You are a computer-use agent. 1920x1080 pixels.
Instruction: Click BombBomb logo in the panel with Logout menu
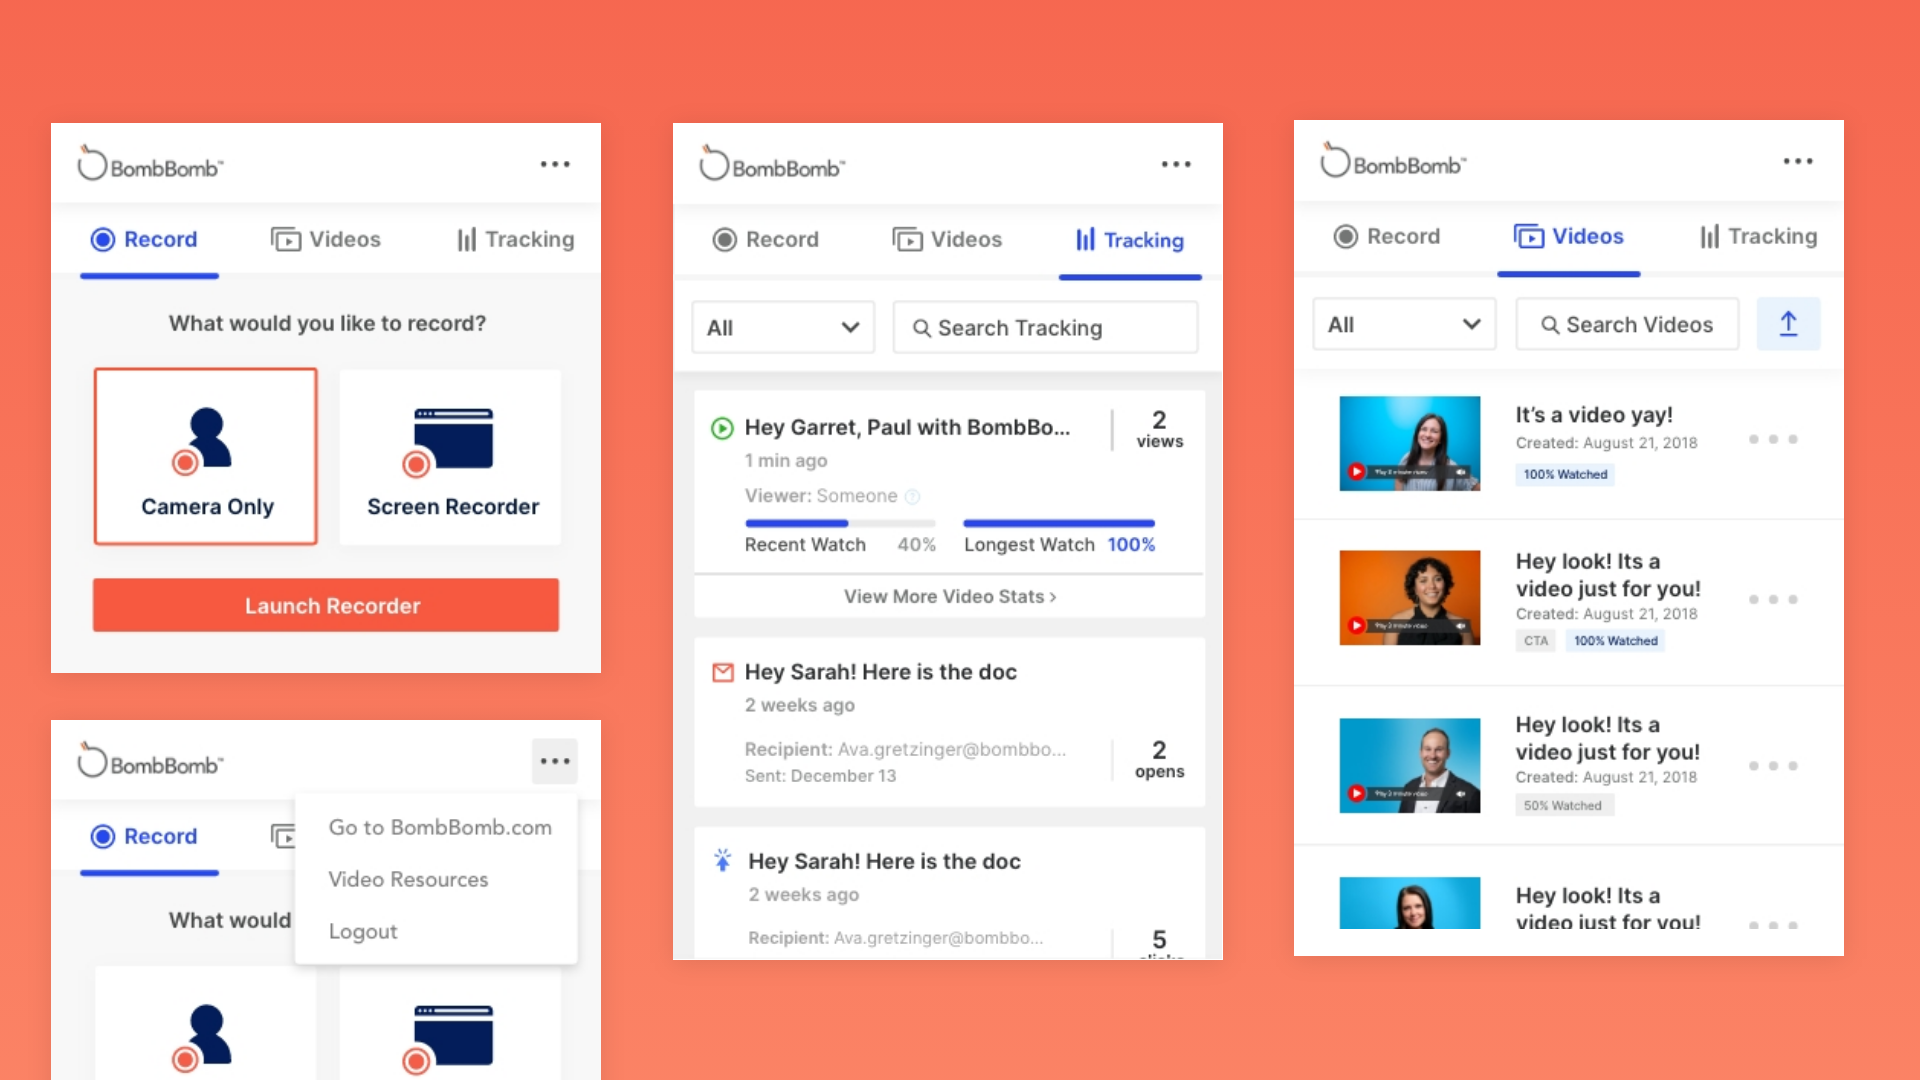pos(150,761)
